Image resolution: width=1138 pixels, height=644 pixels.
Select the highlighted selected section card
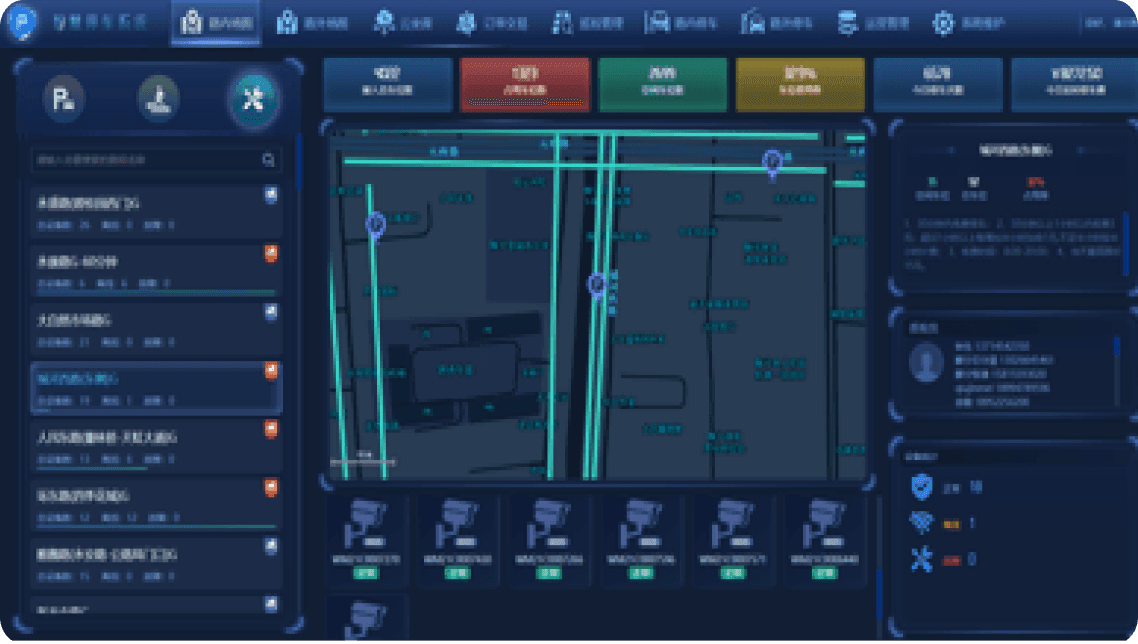pyautogui.click(x=156, y=388)
